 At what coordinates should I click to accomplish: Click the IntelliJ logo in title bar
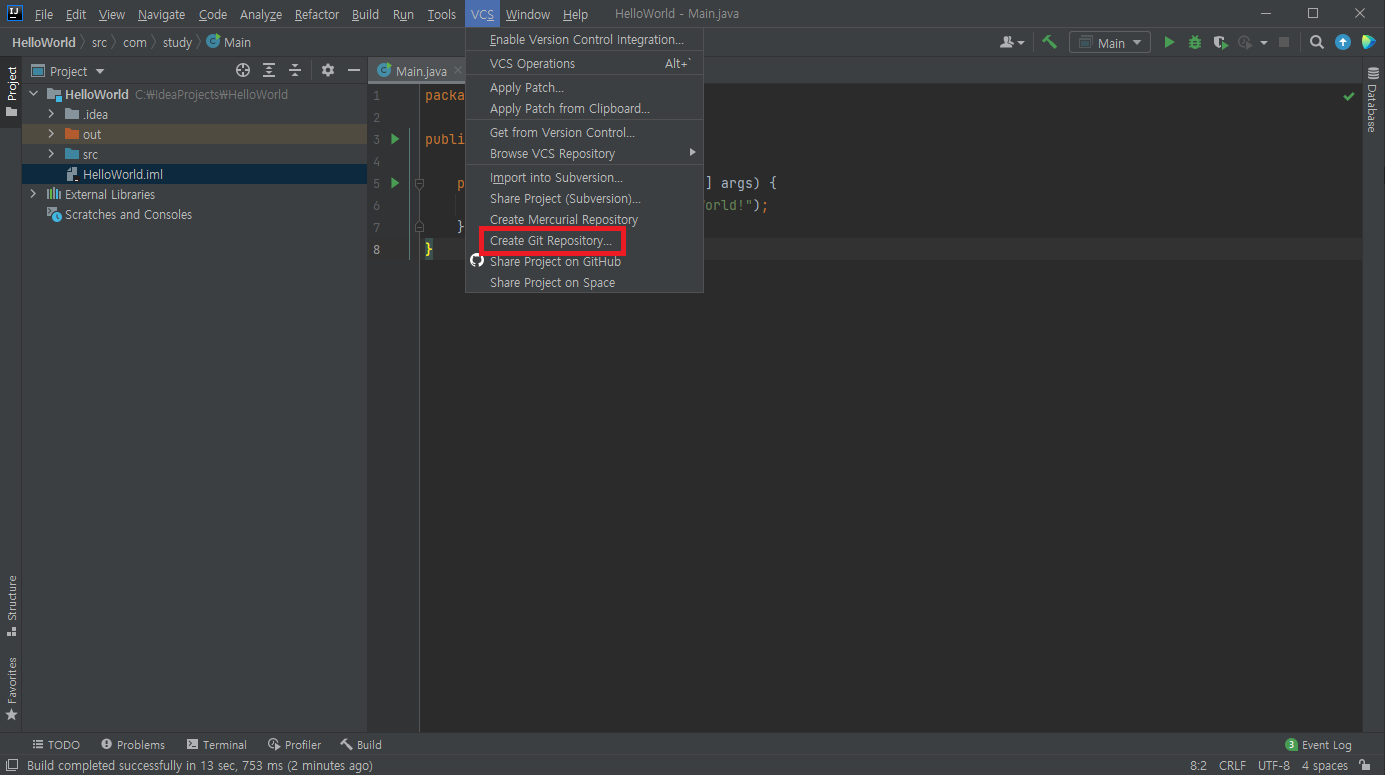point(14,14)
